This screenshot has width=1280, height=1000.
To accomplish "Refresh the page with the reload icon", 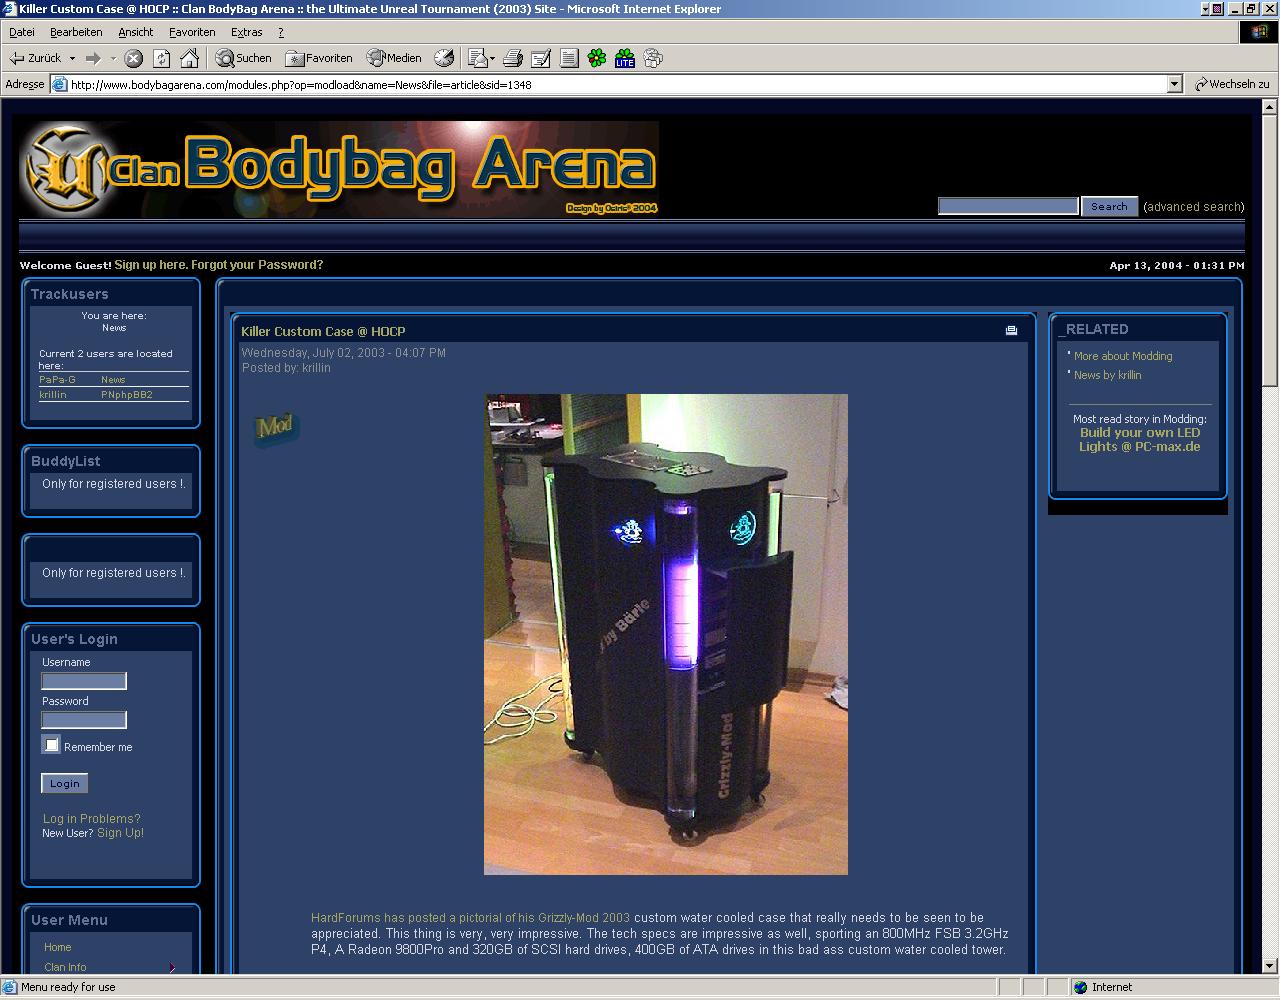I will pyautogui.click(x=161, y=58).
